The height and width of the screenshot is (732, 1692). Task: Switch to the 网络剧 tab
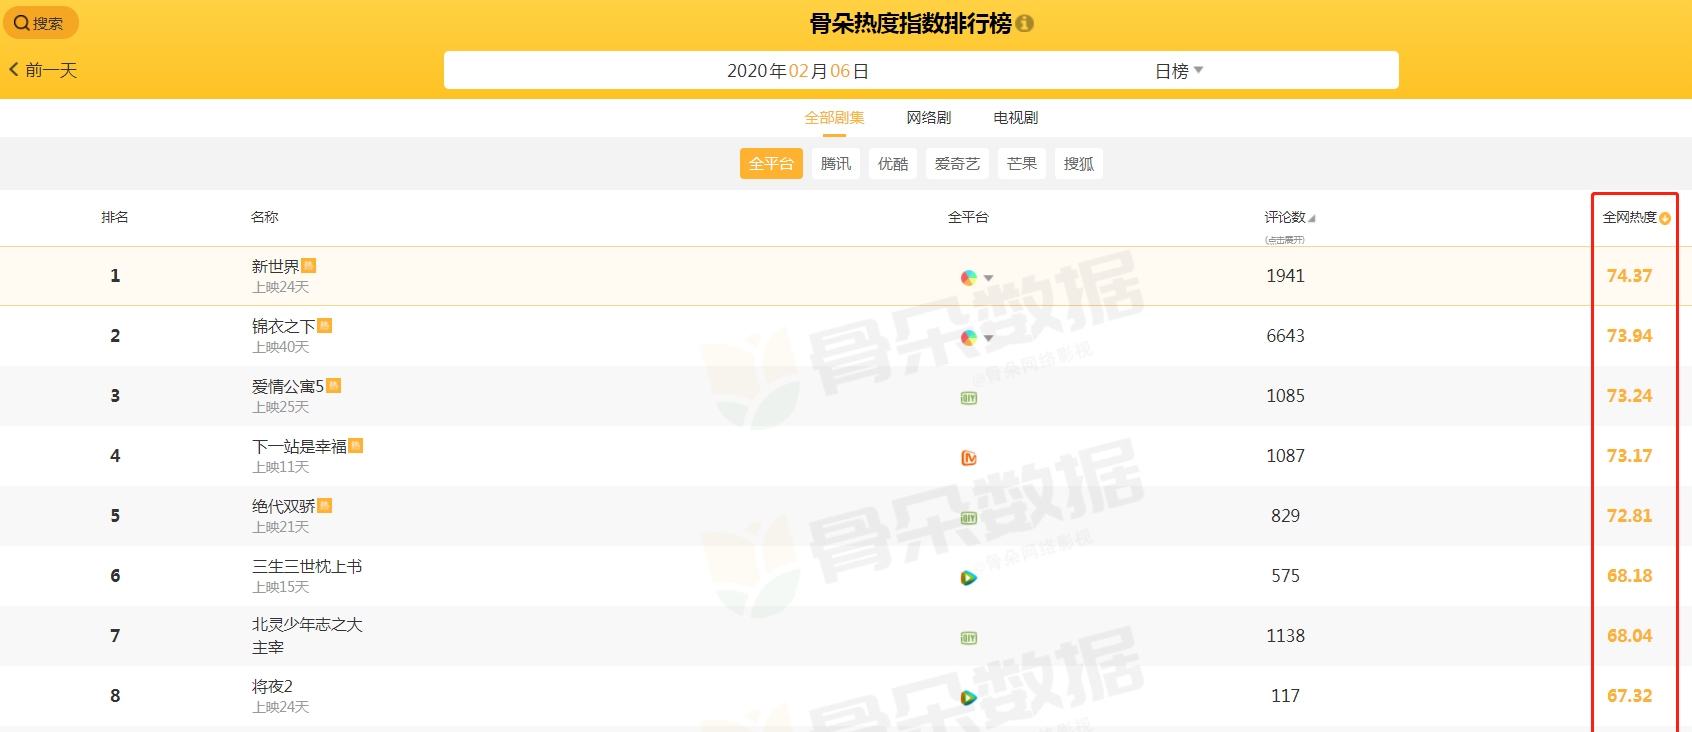(x=928, y=118)
